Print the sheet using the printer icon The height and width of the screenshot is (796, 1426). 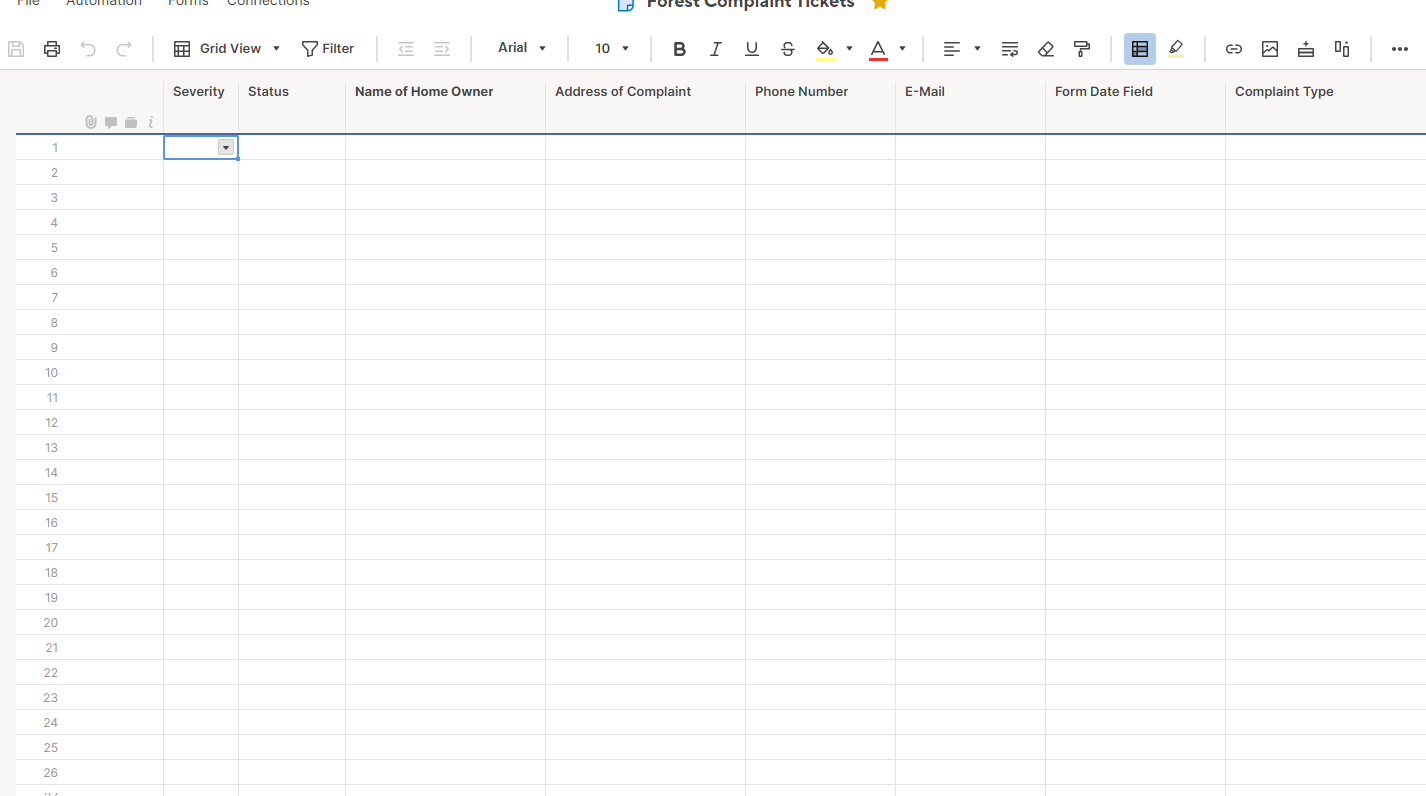coord(52,49)
